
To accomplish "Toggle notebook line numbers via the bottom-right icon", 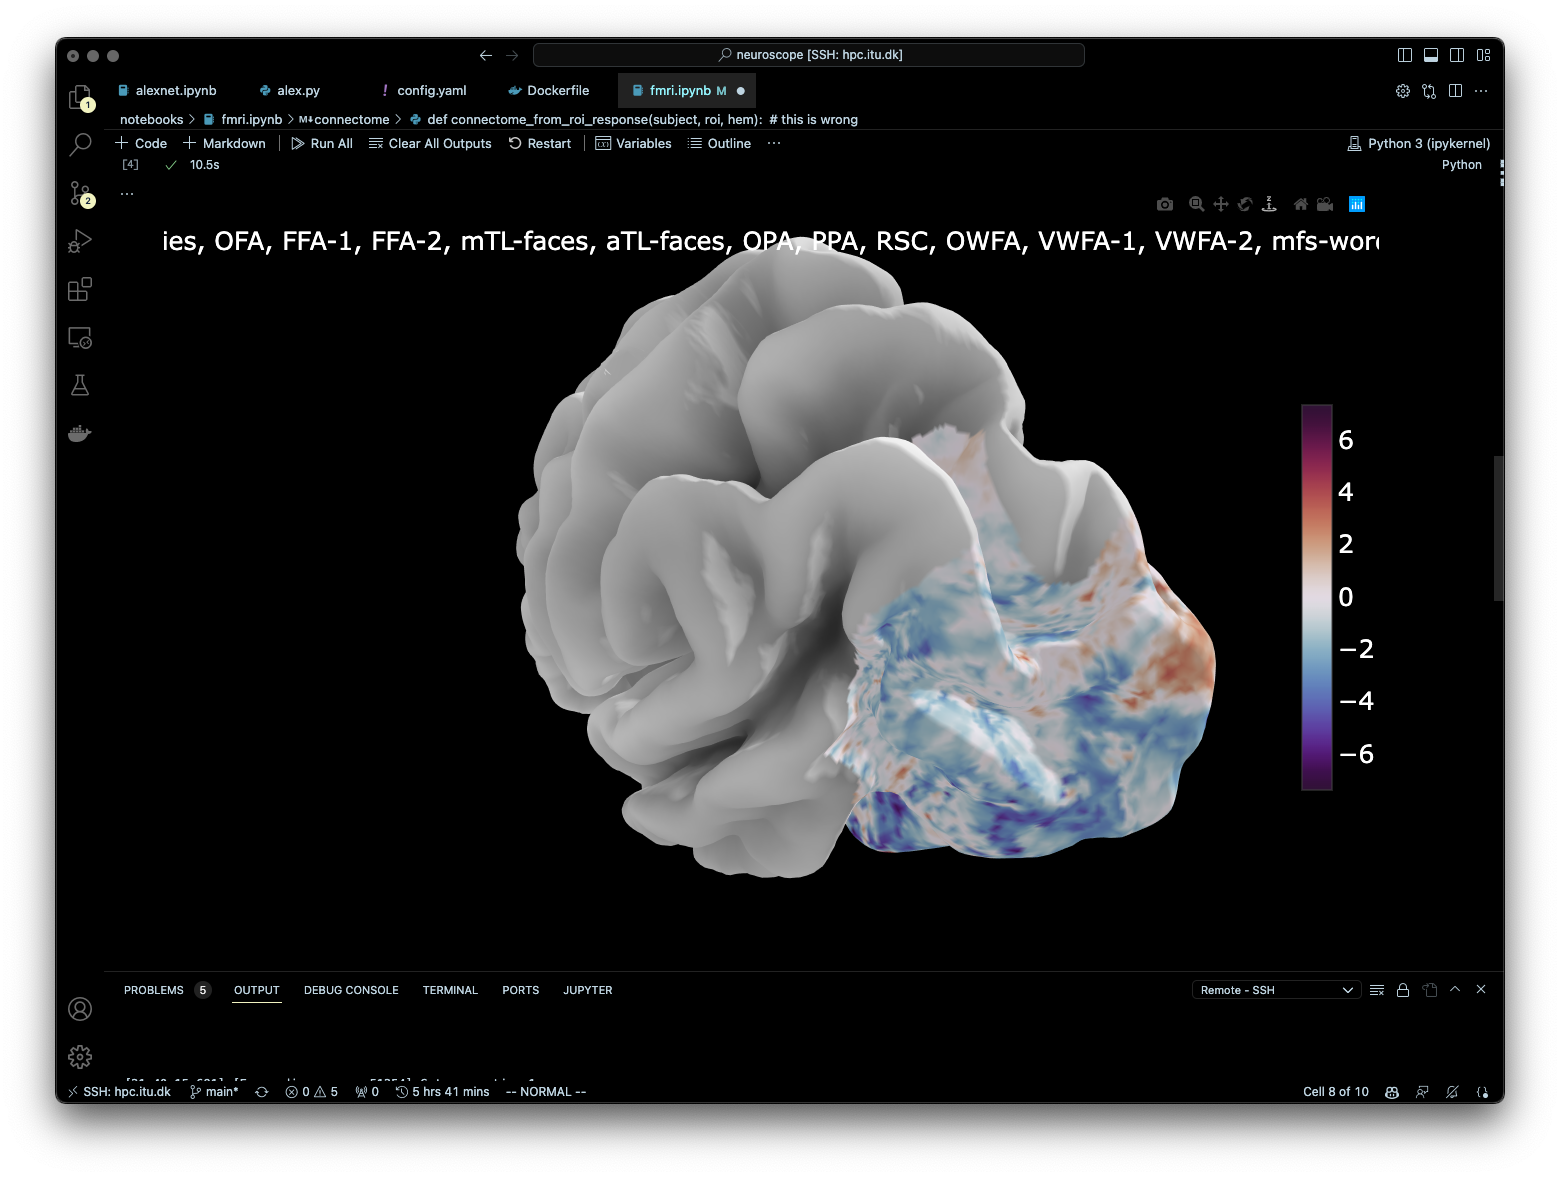I will (1483, 1091).
